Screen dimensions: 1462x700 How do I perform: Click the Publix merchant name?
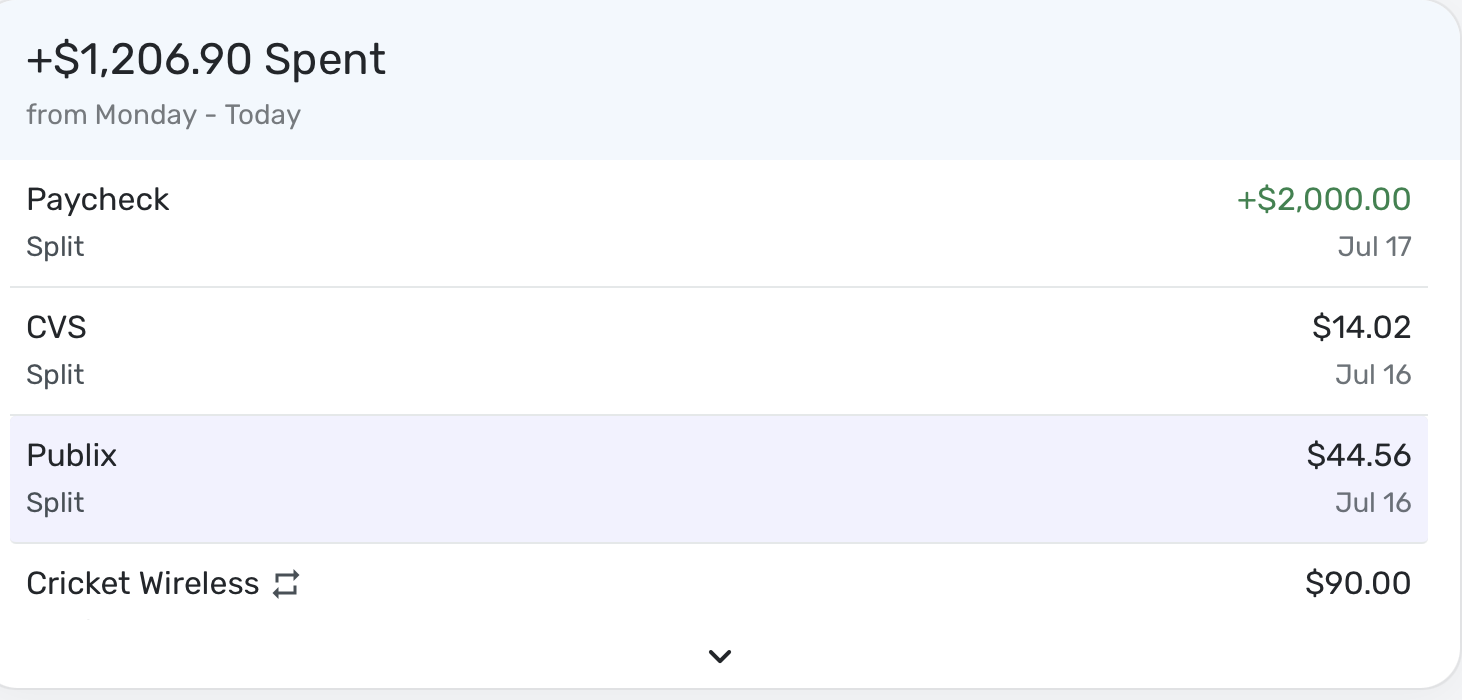click(72, 455)
